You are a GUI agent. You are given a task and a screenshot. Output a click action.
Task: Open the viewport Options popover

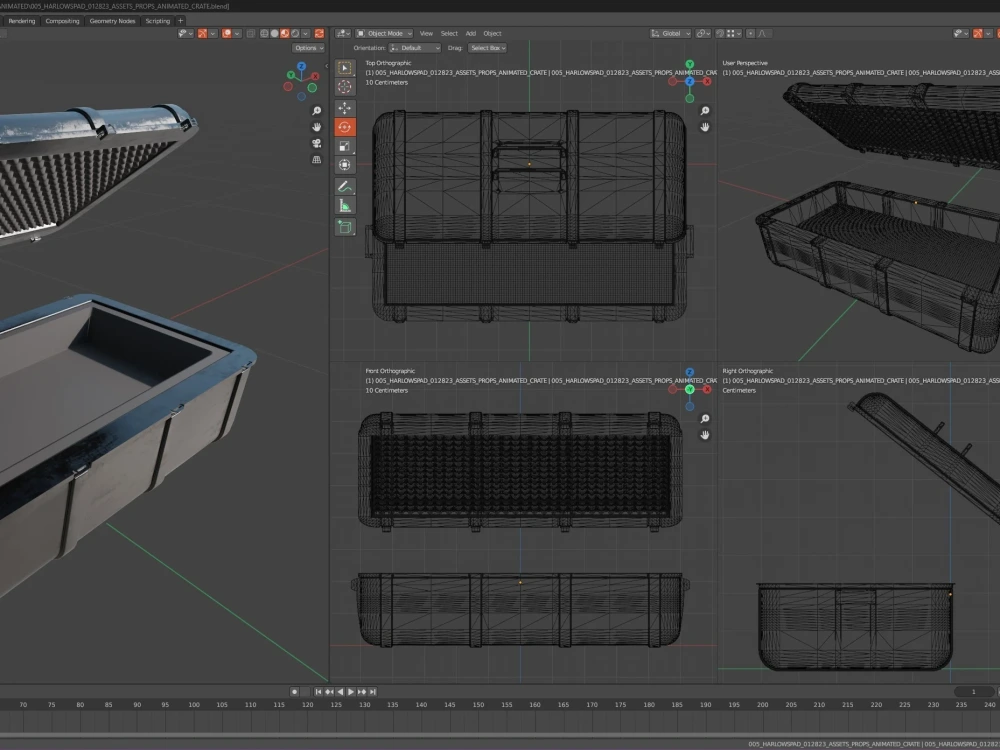308,47
